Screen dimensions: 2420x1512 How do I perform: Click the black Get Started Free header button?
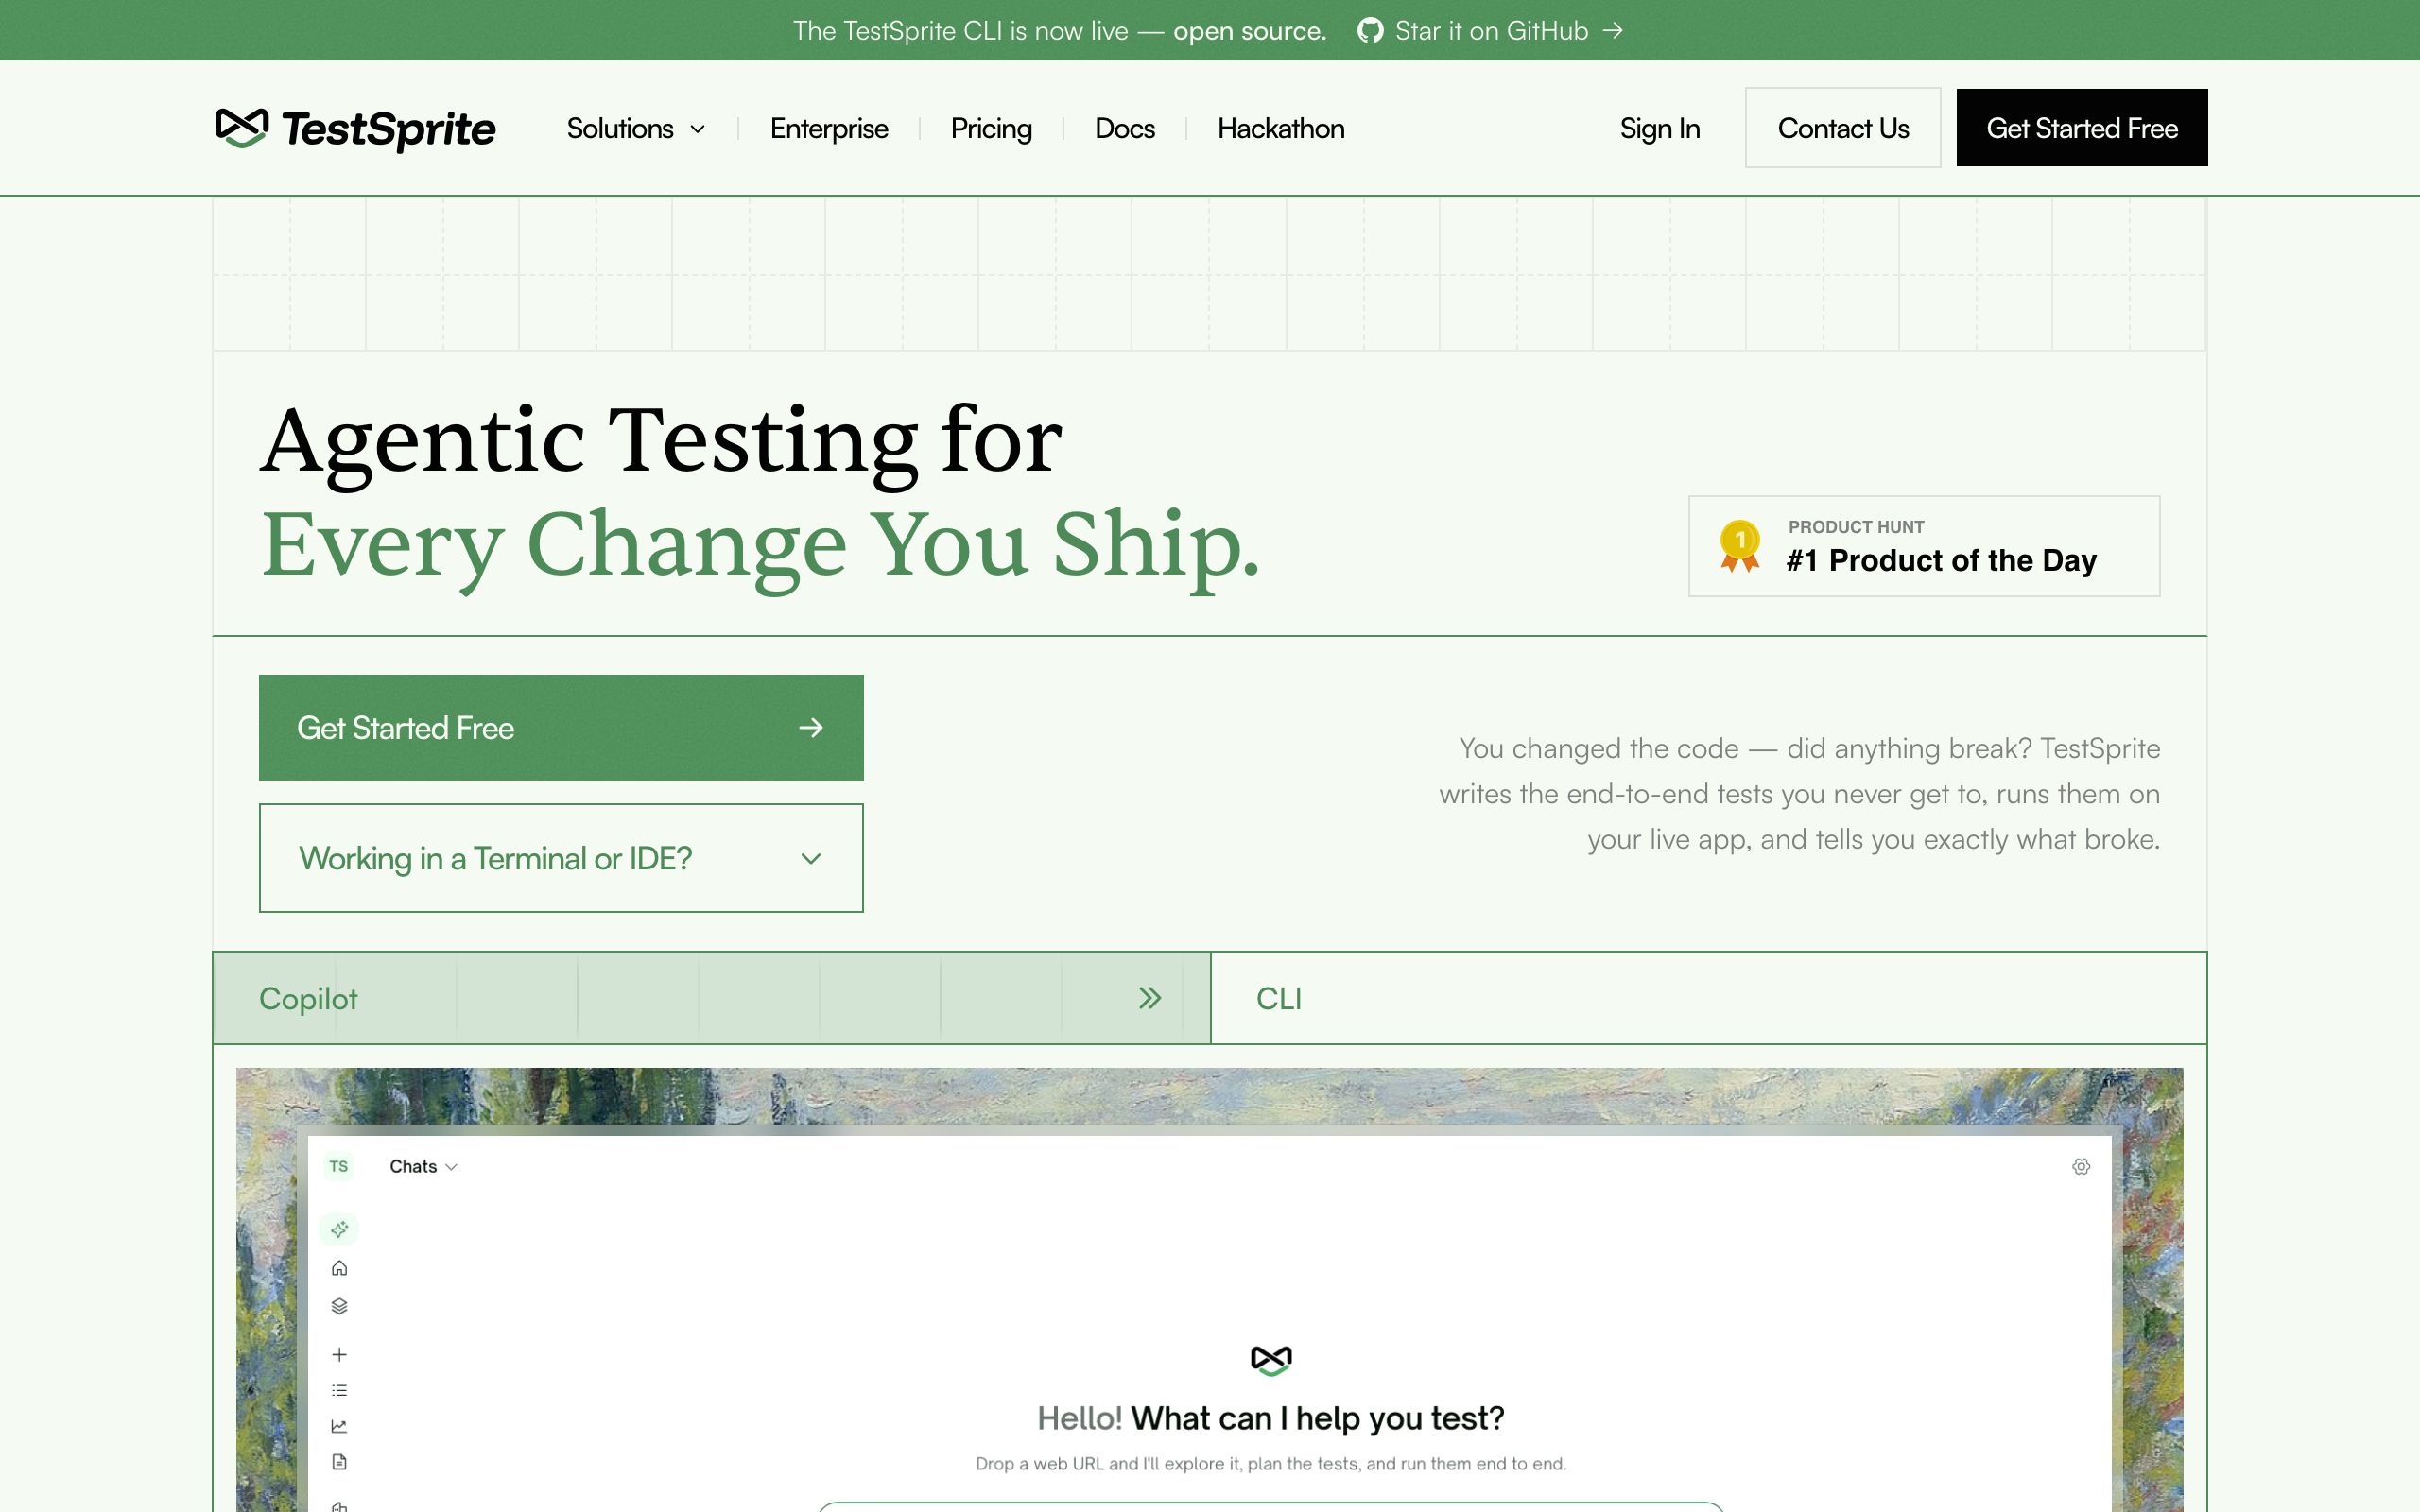point(2082,128)
